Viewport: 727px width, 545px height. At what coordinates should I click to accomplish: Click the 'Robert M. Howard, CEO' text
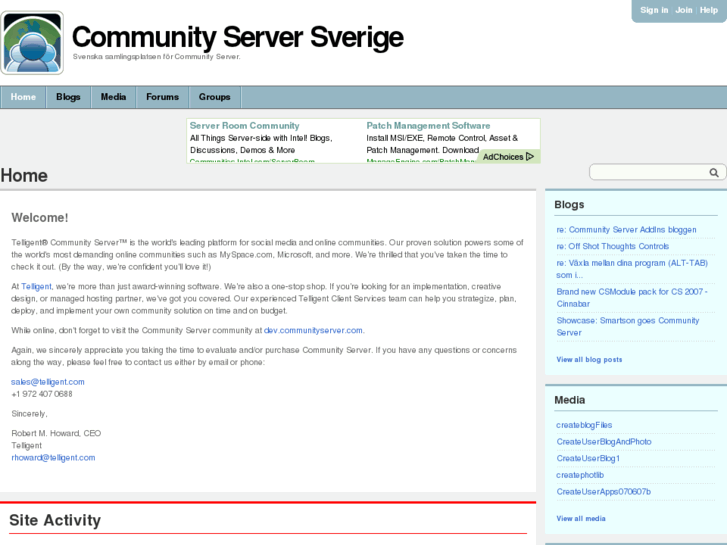coord(56,433)
